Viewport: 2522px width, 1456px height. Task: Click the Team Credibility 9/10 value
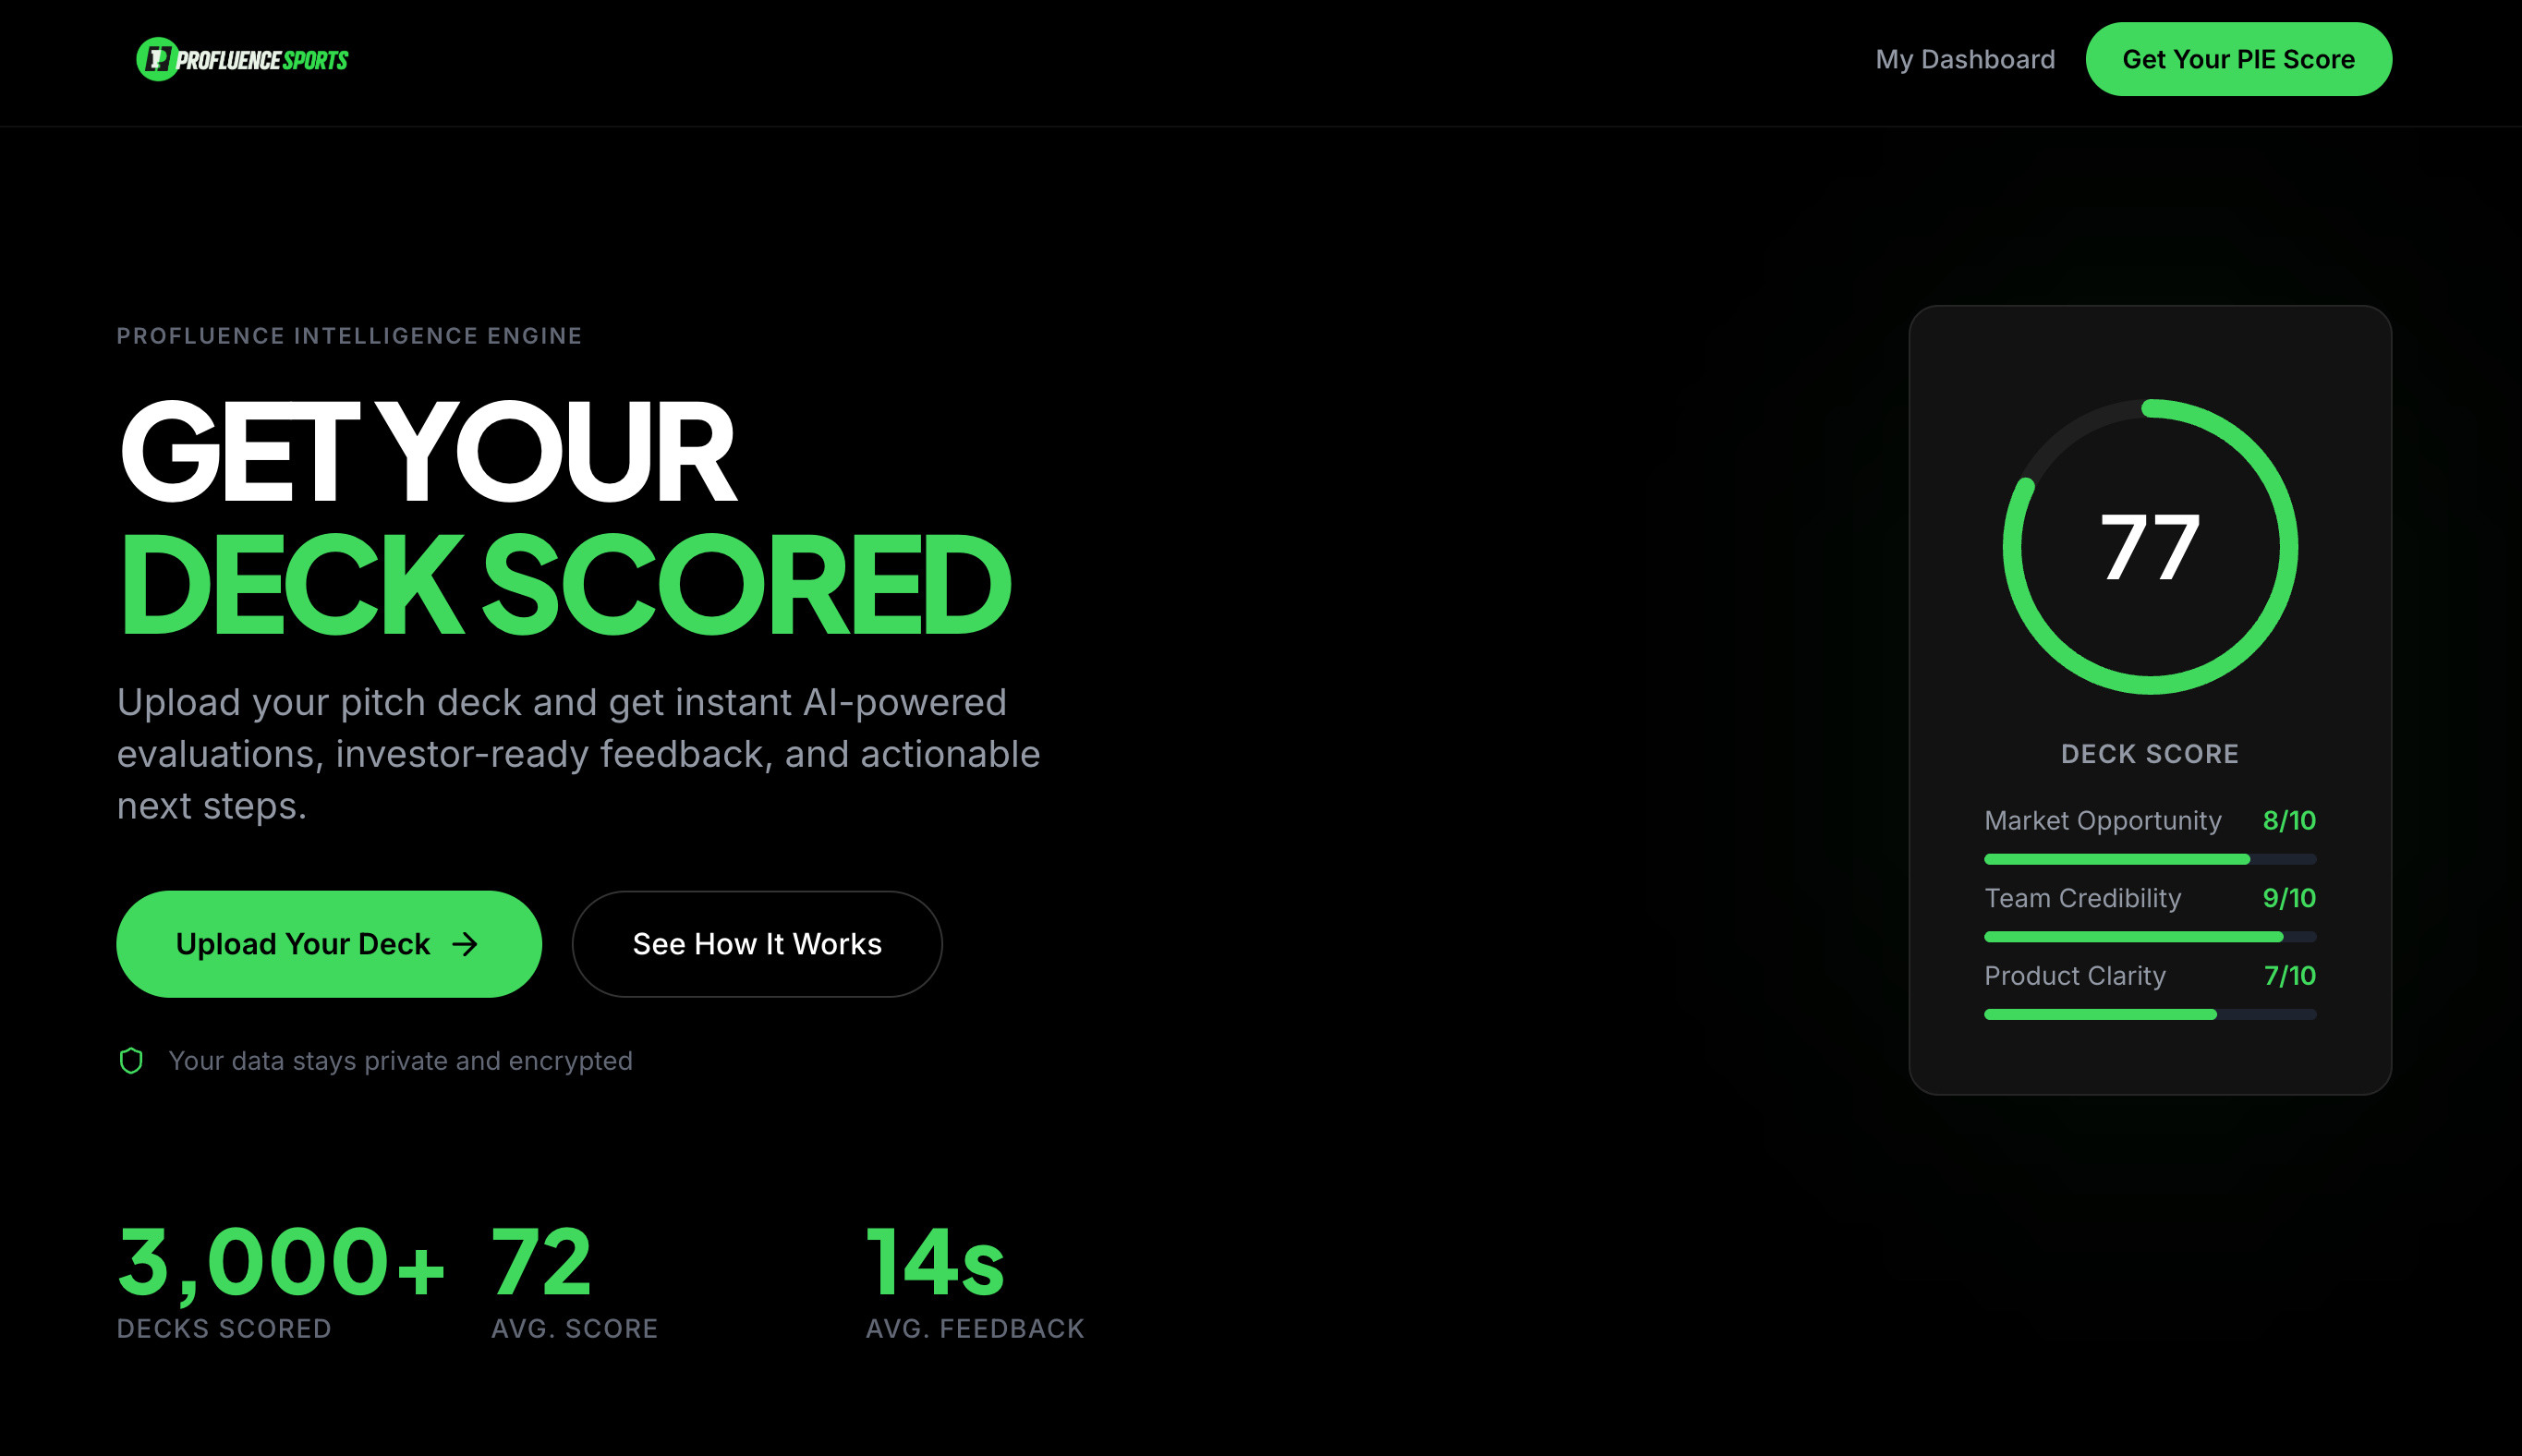click(2289, 898)
